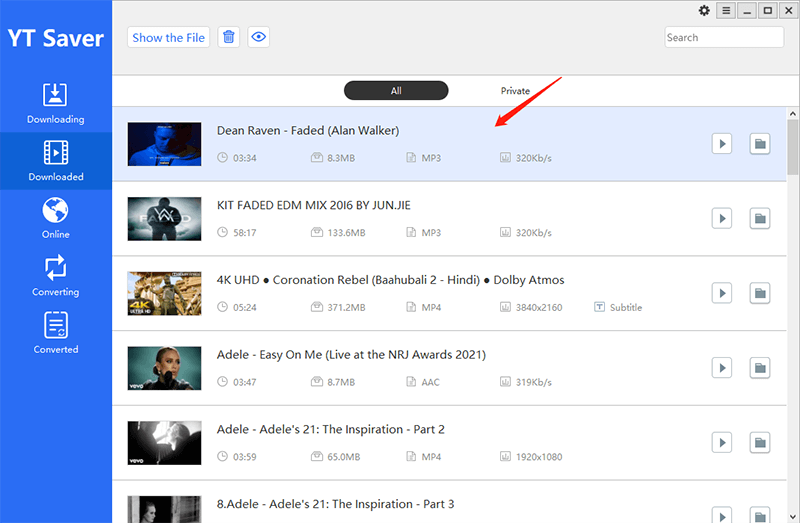Open folder for Adele's 21 Inspiration Part 2
The height and width of the screenshot is (523, 800).
coord(760,442)
